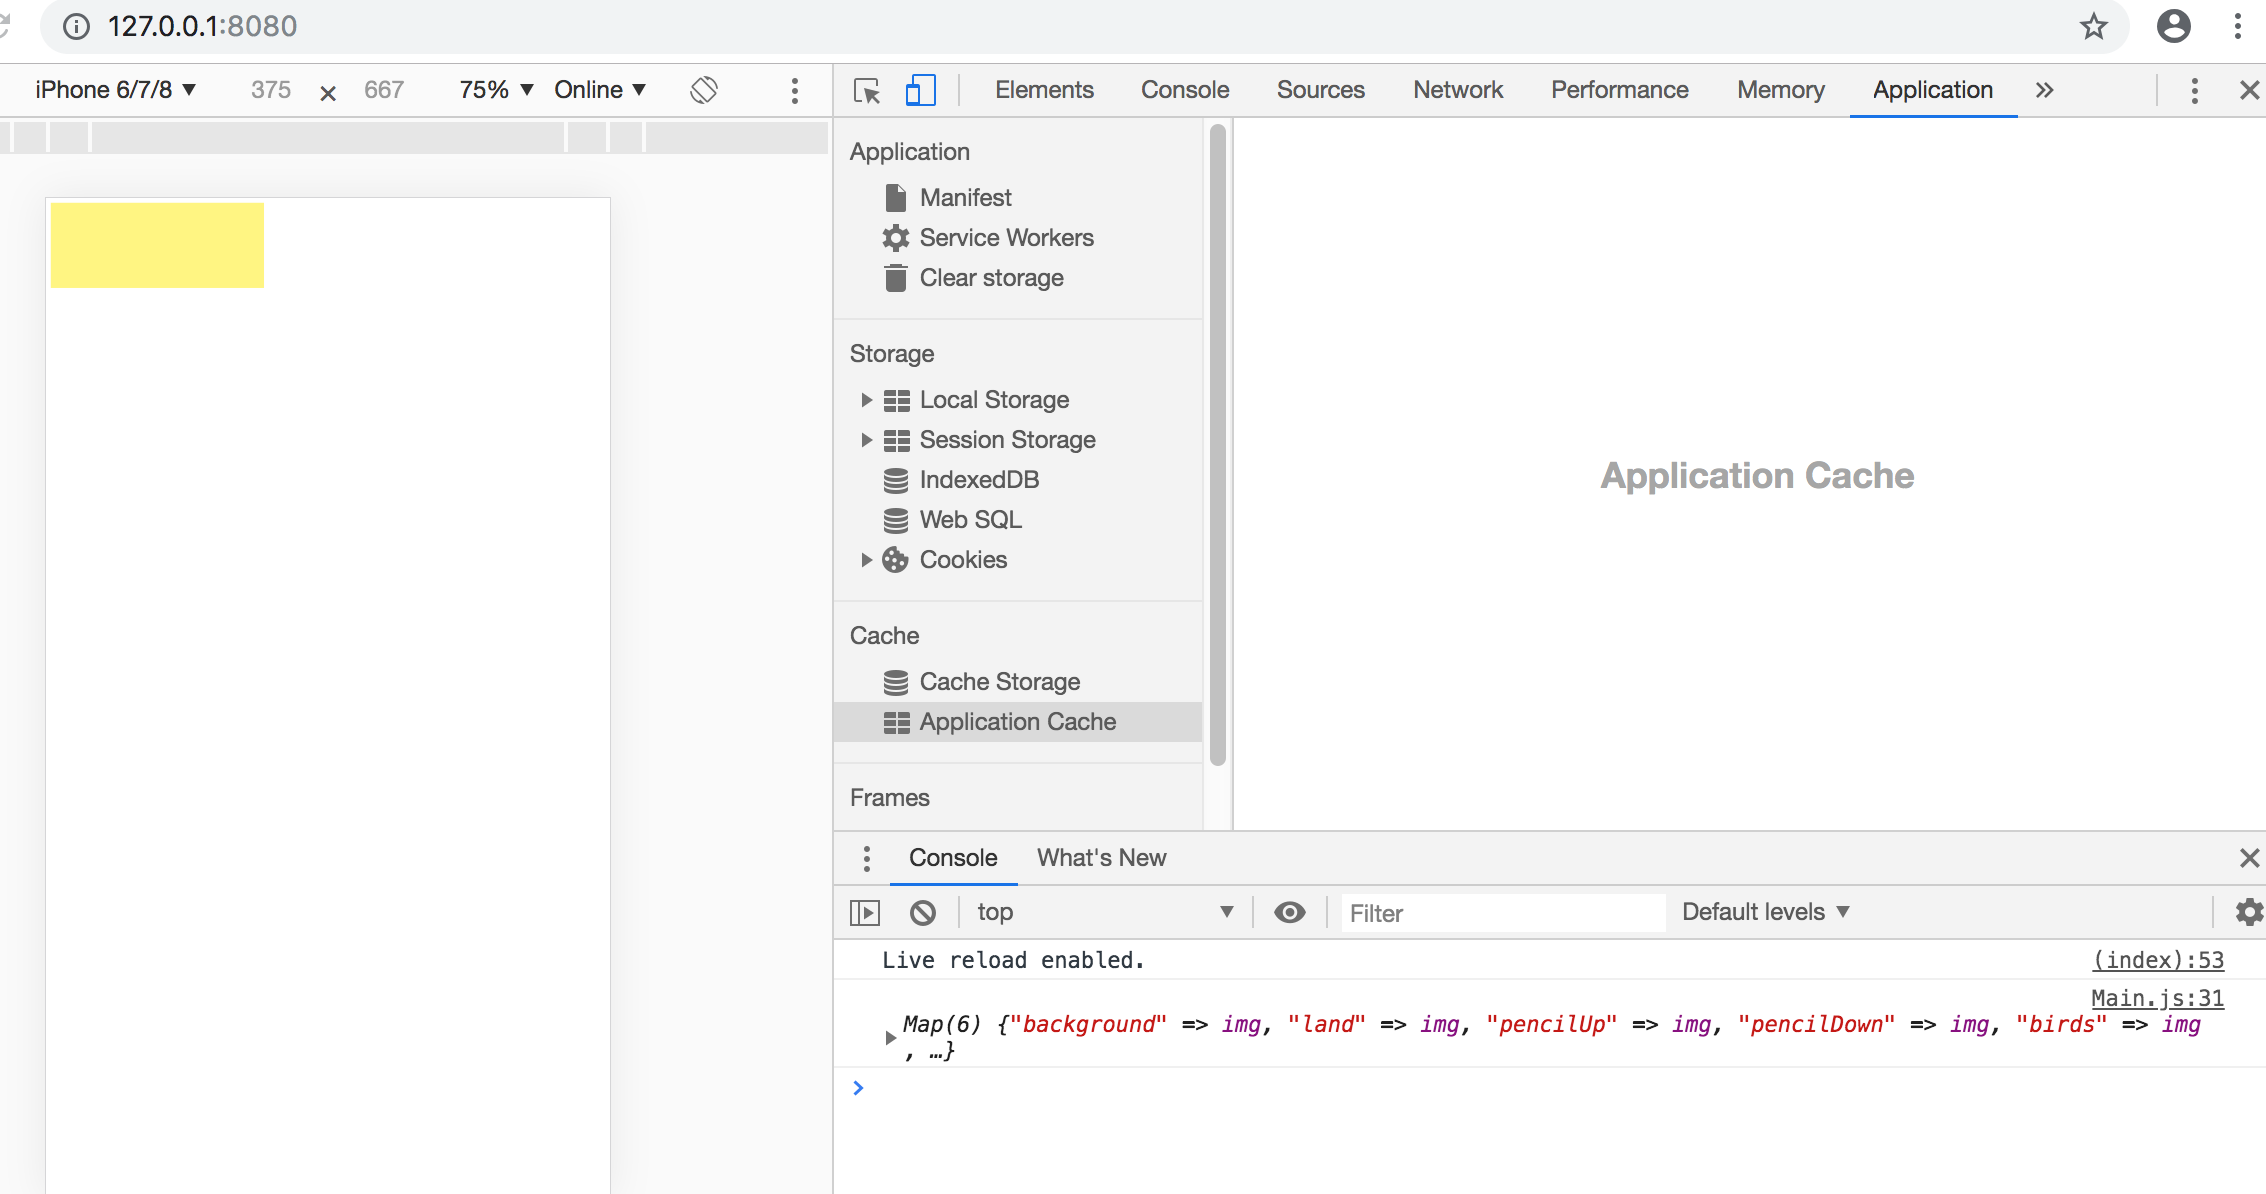The width and height of the screenshot is (2266, 1194).
Task: Select the Application Cache menu item
Action: pos(1019,722)
